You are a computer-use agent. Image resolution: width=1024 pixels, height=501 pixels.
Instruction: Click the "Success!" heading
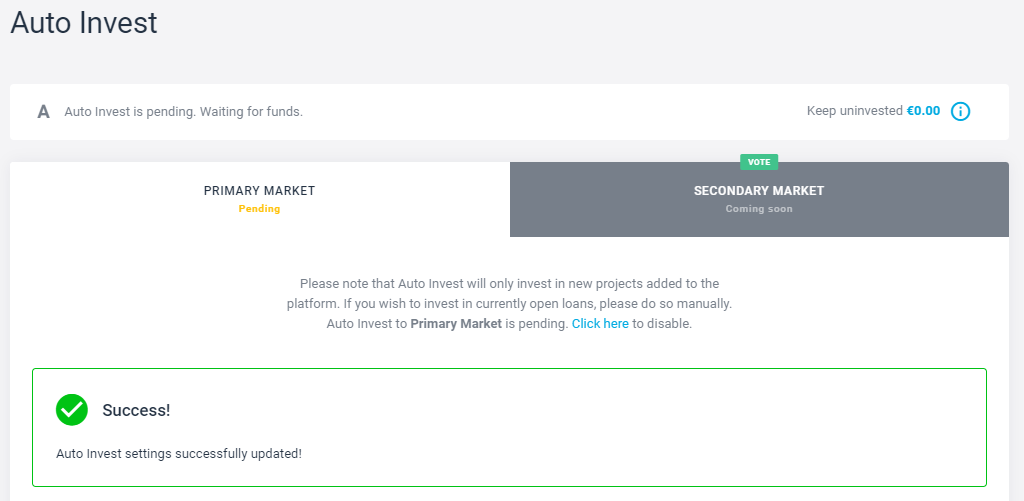click(136, 410)
